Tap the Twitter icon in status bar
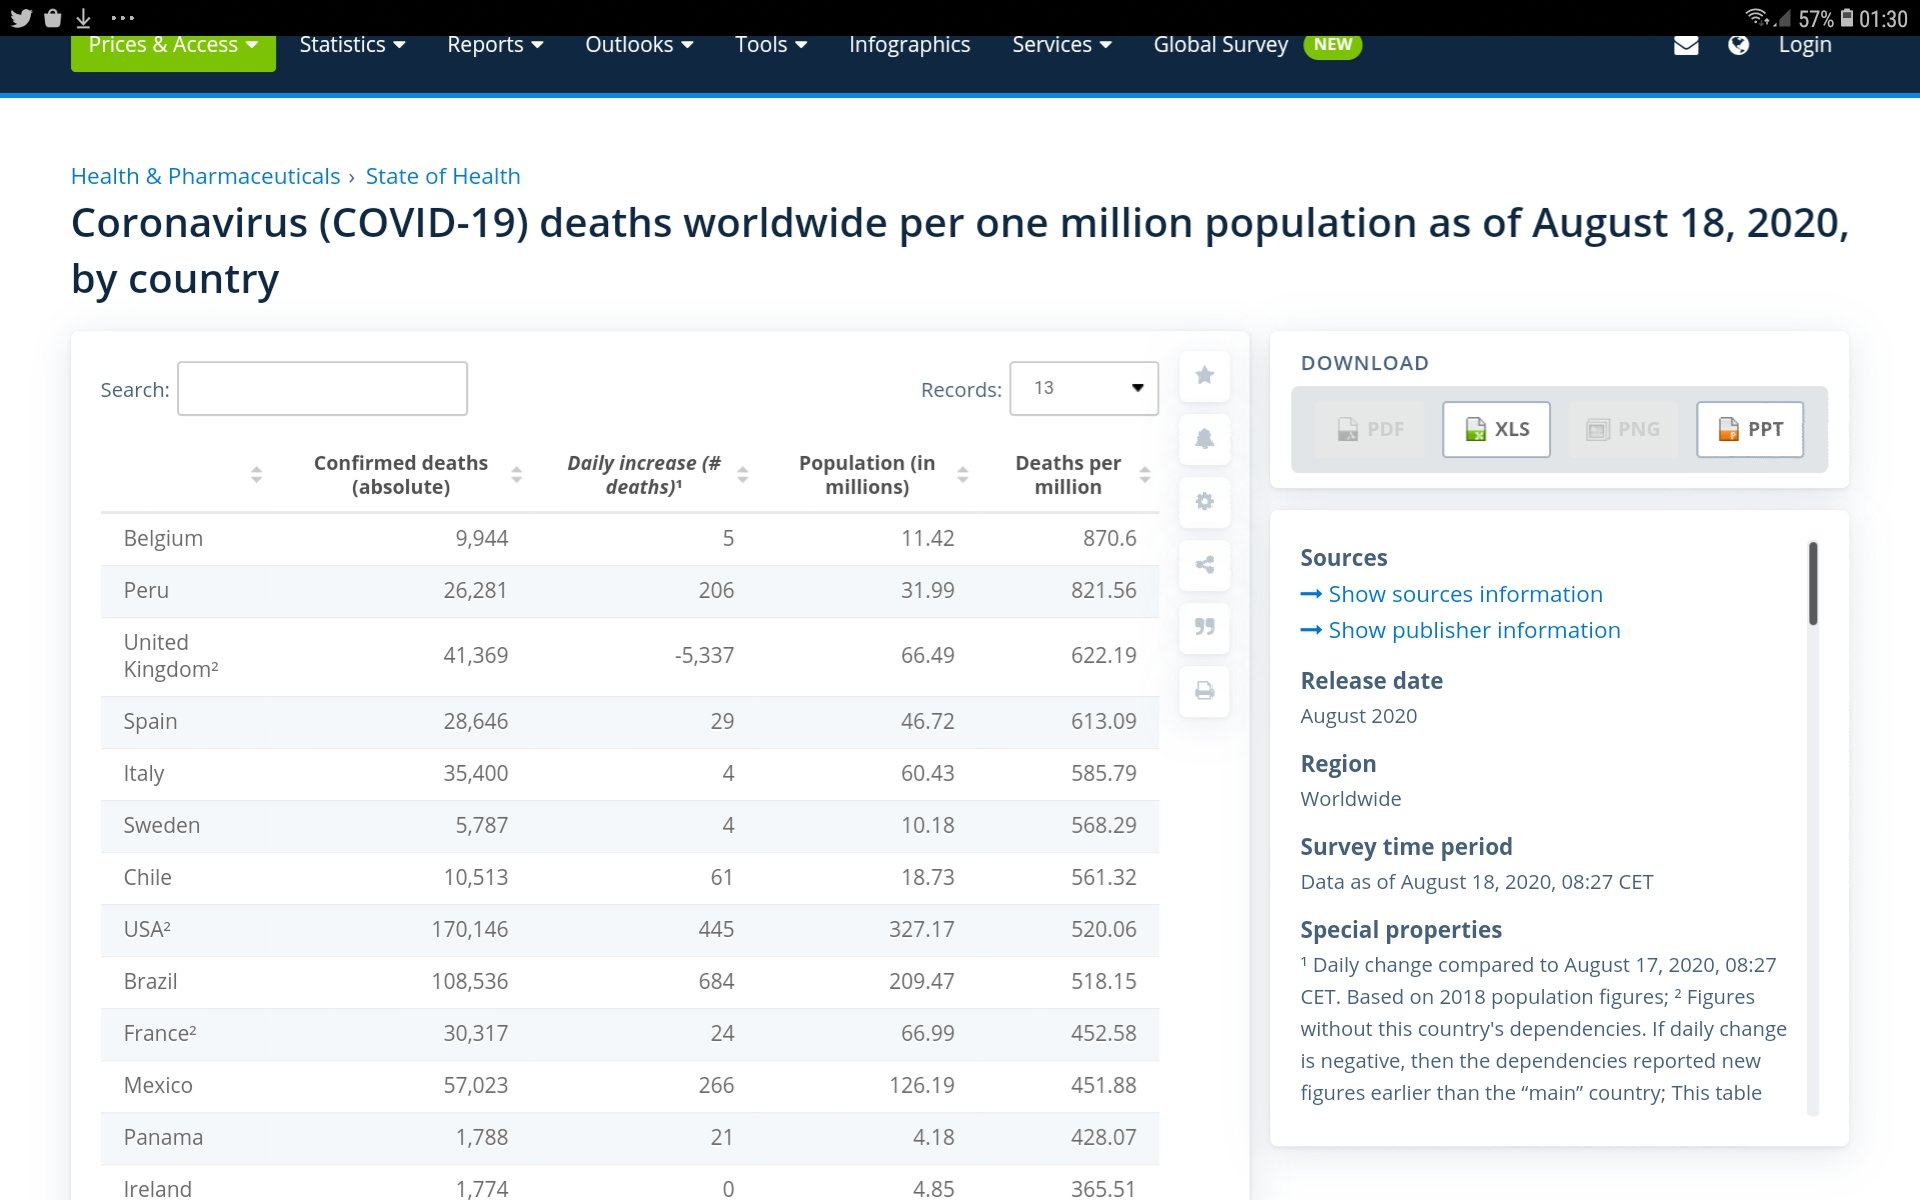 21,18
